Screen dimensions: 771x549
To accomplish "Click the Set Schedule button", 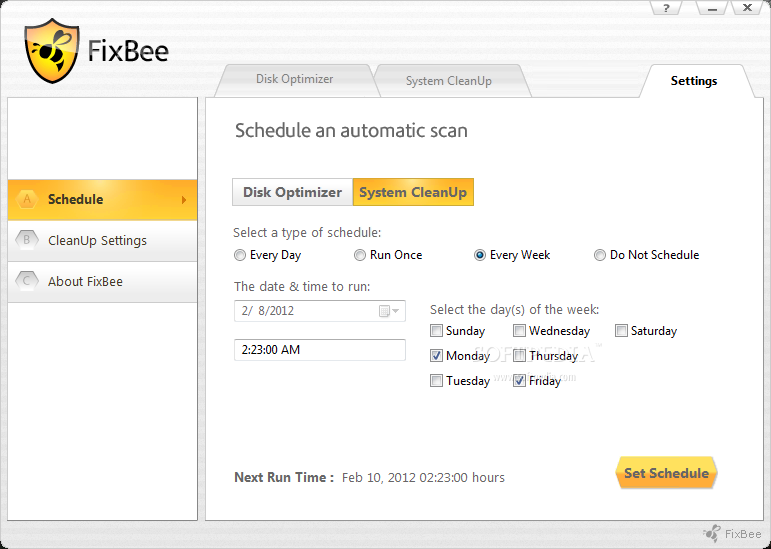I will [x=666, y=473].
